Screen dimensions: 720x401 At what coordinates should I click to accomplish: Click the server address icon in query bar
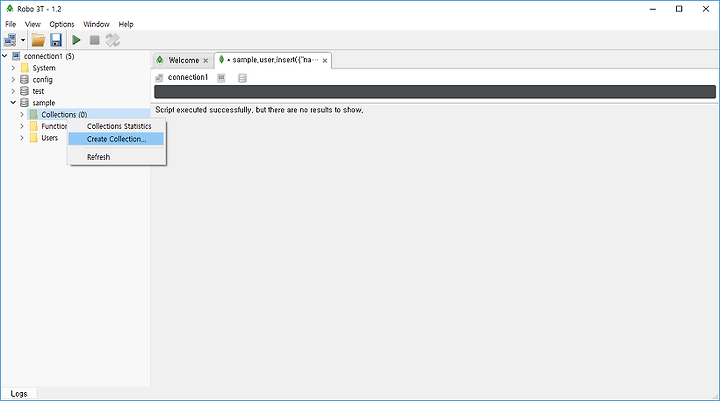221,78
